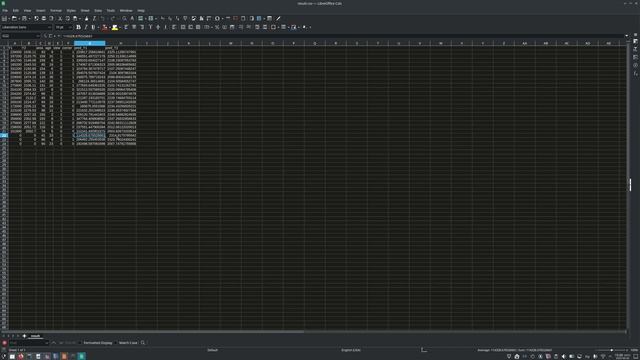The width and height of the screenshot is (640, 360).
Task: Open the Name Box dropdown arrow
Action: (x=38, y=36)
